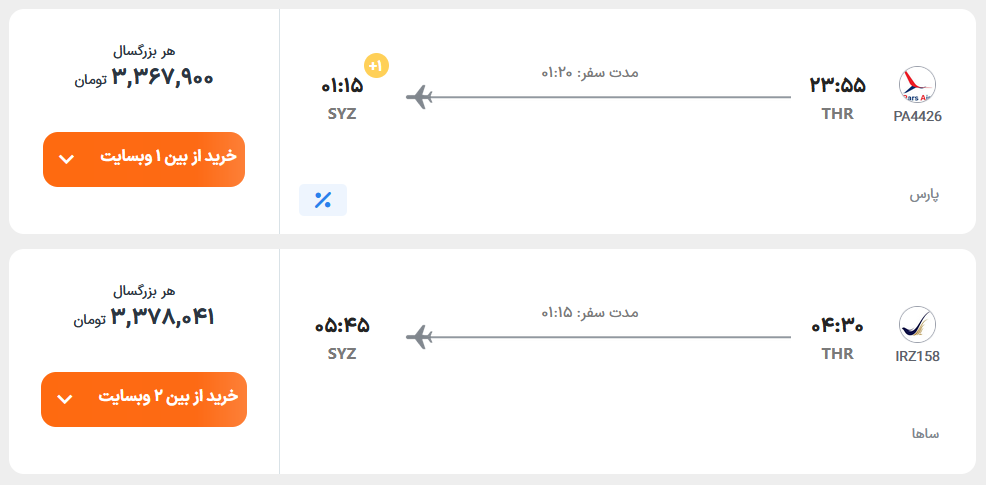This screenshot has height=485, width=986.
Task: Click the 04:30 departure time from THR
Action: (x=837, y=326)
